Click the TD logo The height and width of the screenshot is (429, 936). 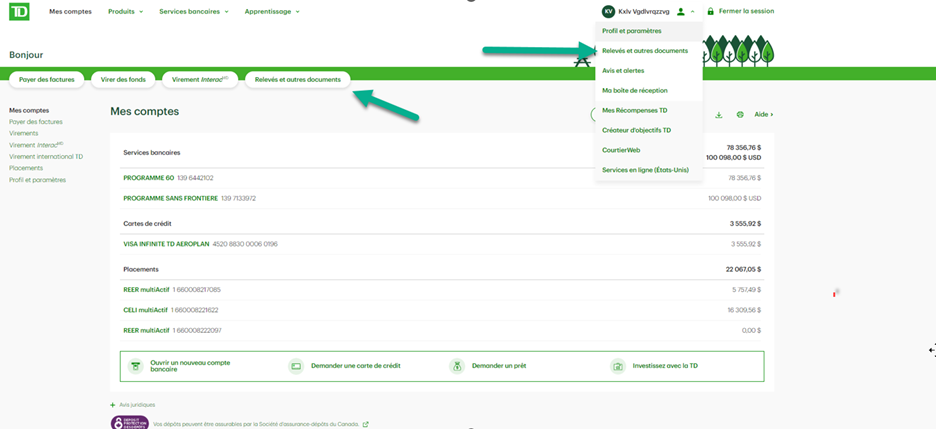[x=19, y=11]
